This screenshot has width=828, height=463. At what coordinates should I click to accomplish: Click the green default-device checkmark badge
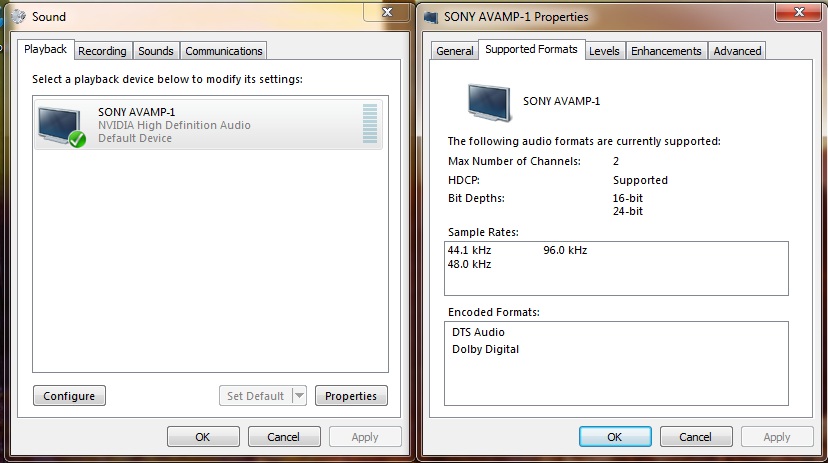point(77,139)
